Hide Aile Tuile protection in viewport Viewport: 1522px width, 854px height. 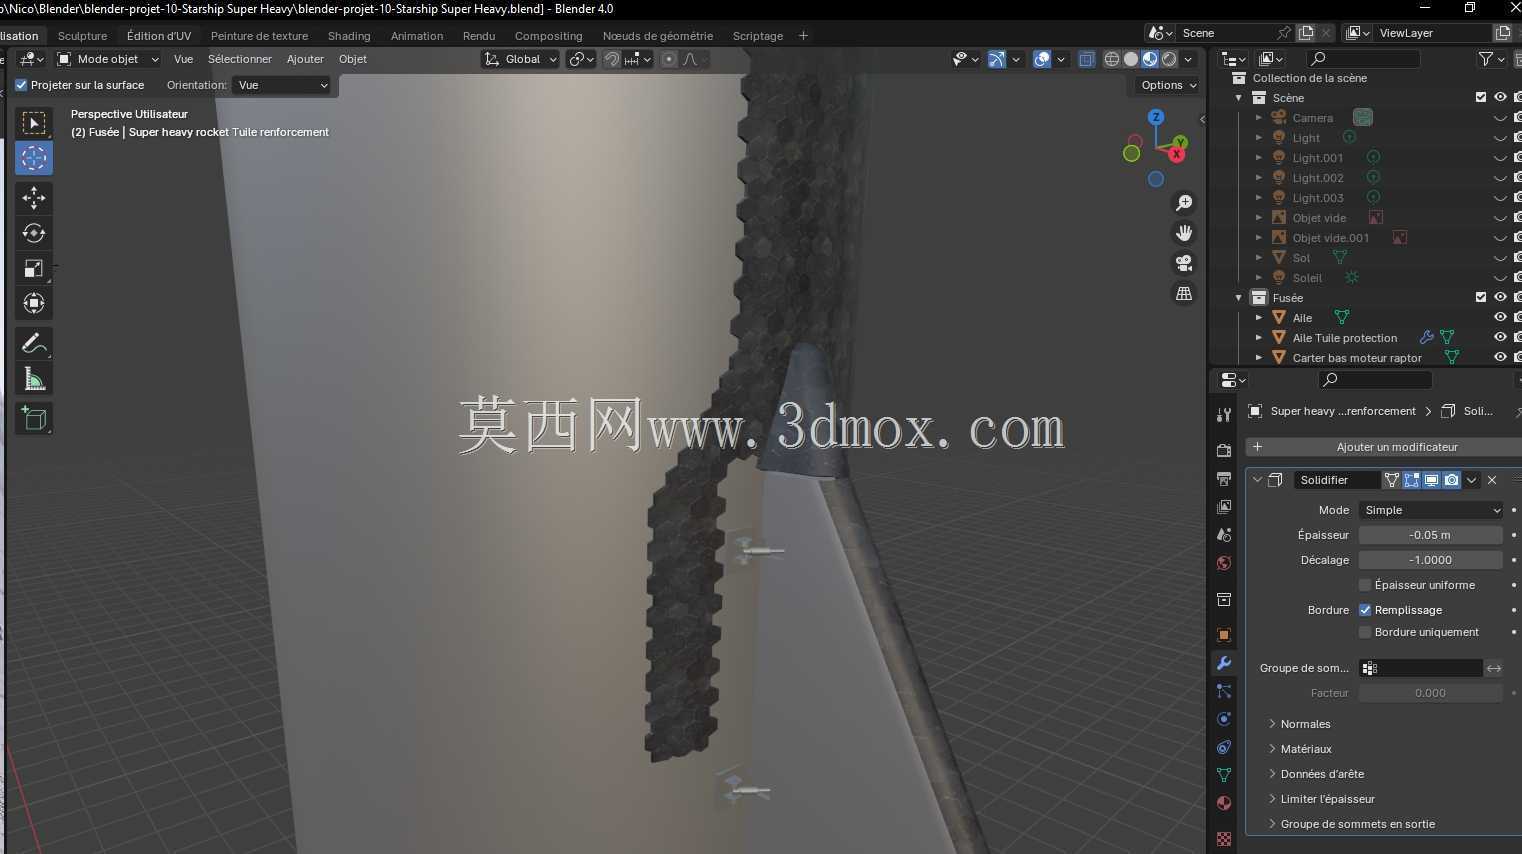1500,338
